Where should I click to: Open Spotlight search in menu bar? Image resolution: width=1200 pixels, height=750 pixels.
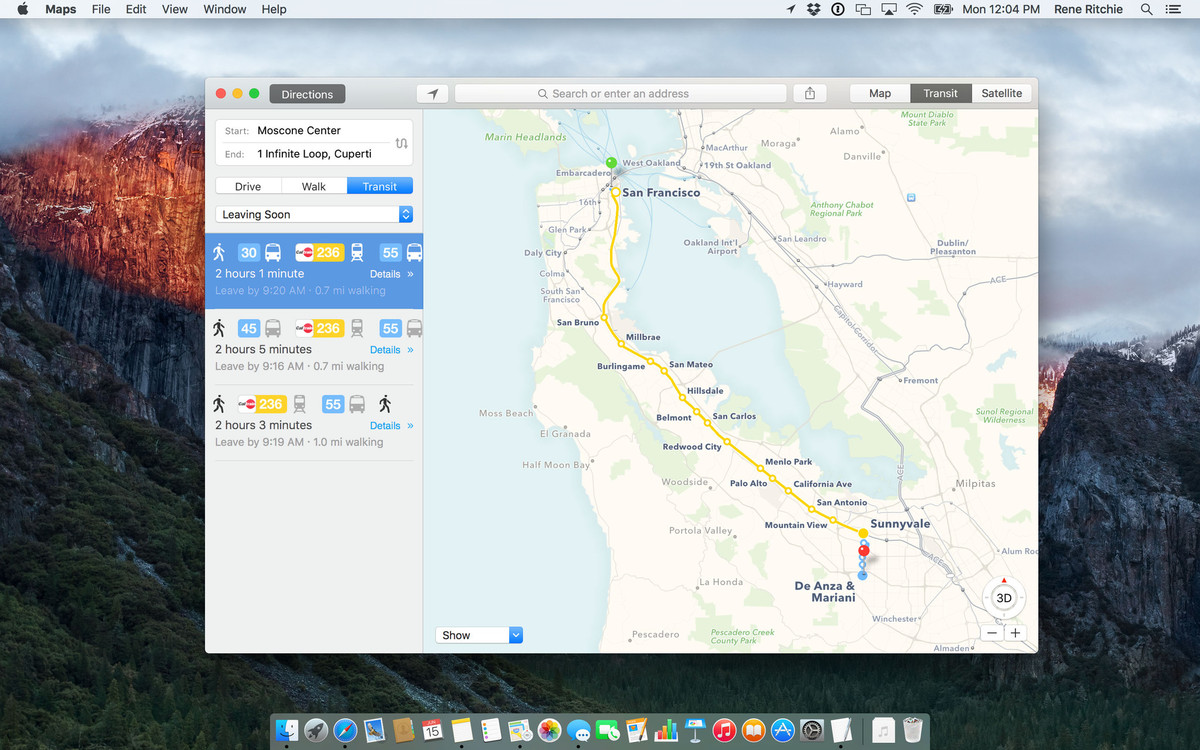click(1146, 9)
